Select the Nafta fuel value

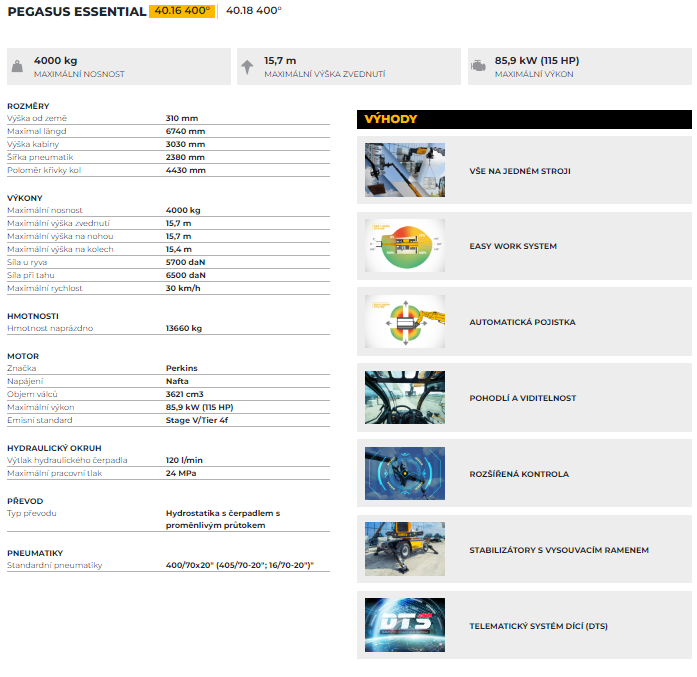[x=177, y=381]
